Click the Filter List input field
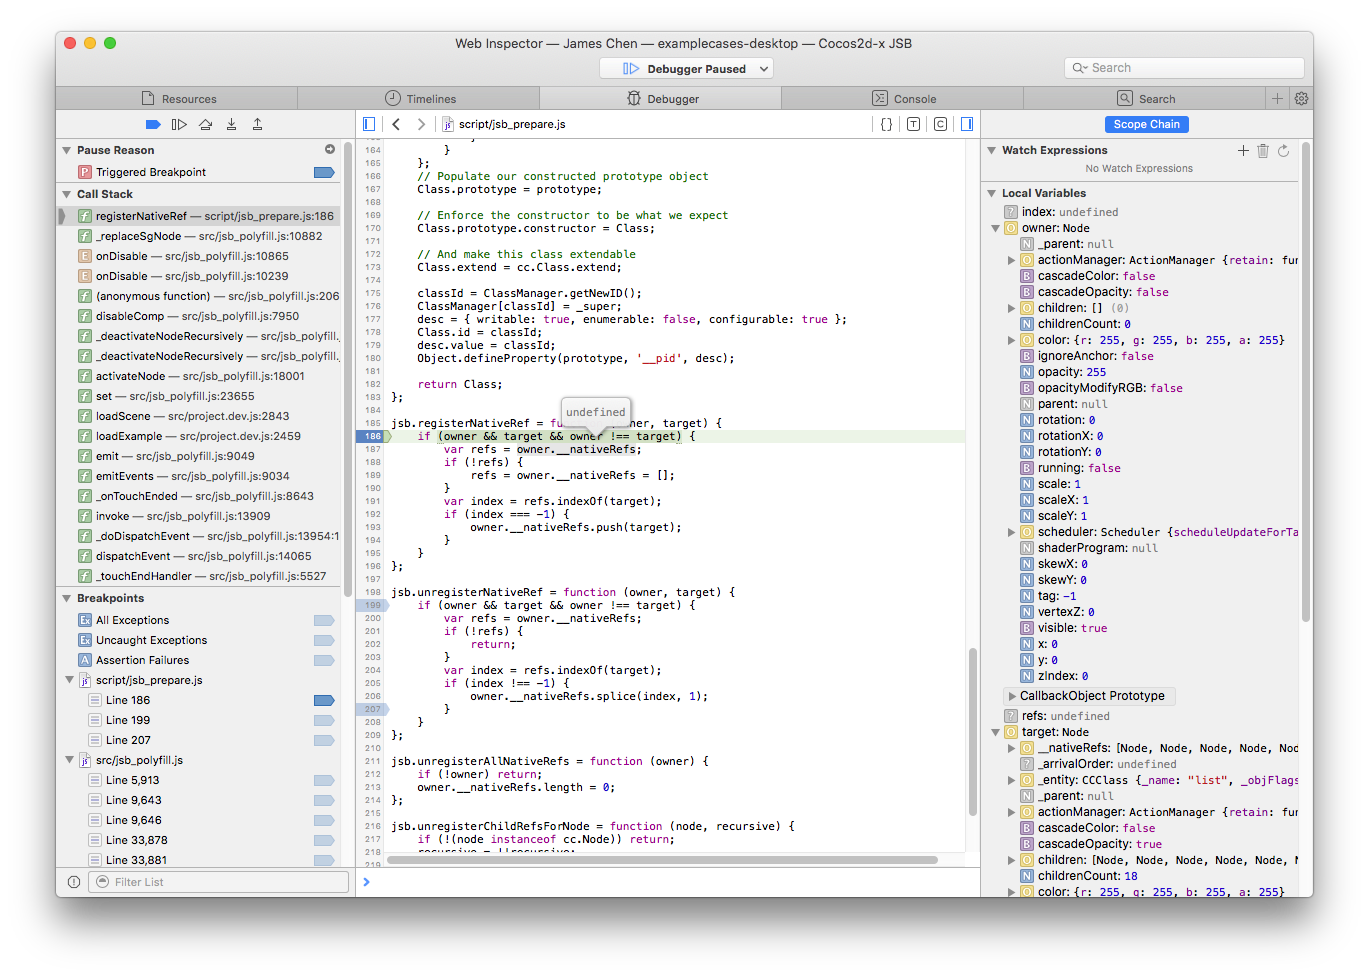Screen dimensions: 1369x977 (x=220, y=882)
